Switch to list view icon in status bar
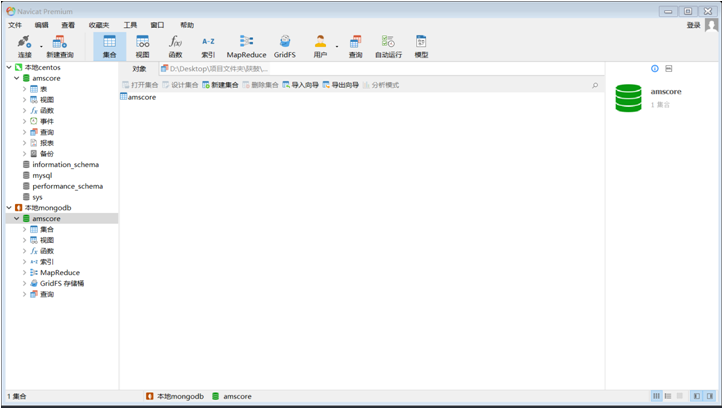 (x=656, y=396)
